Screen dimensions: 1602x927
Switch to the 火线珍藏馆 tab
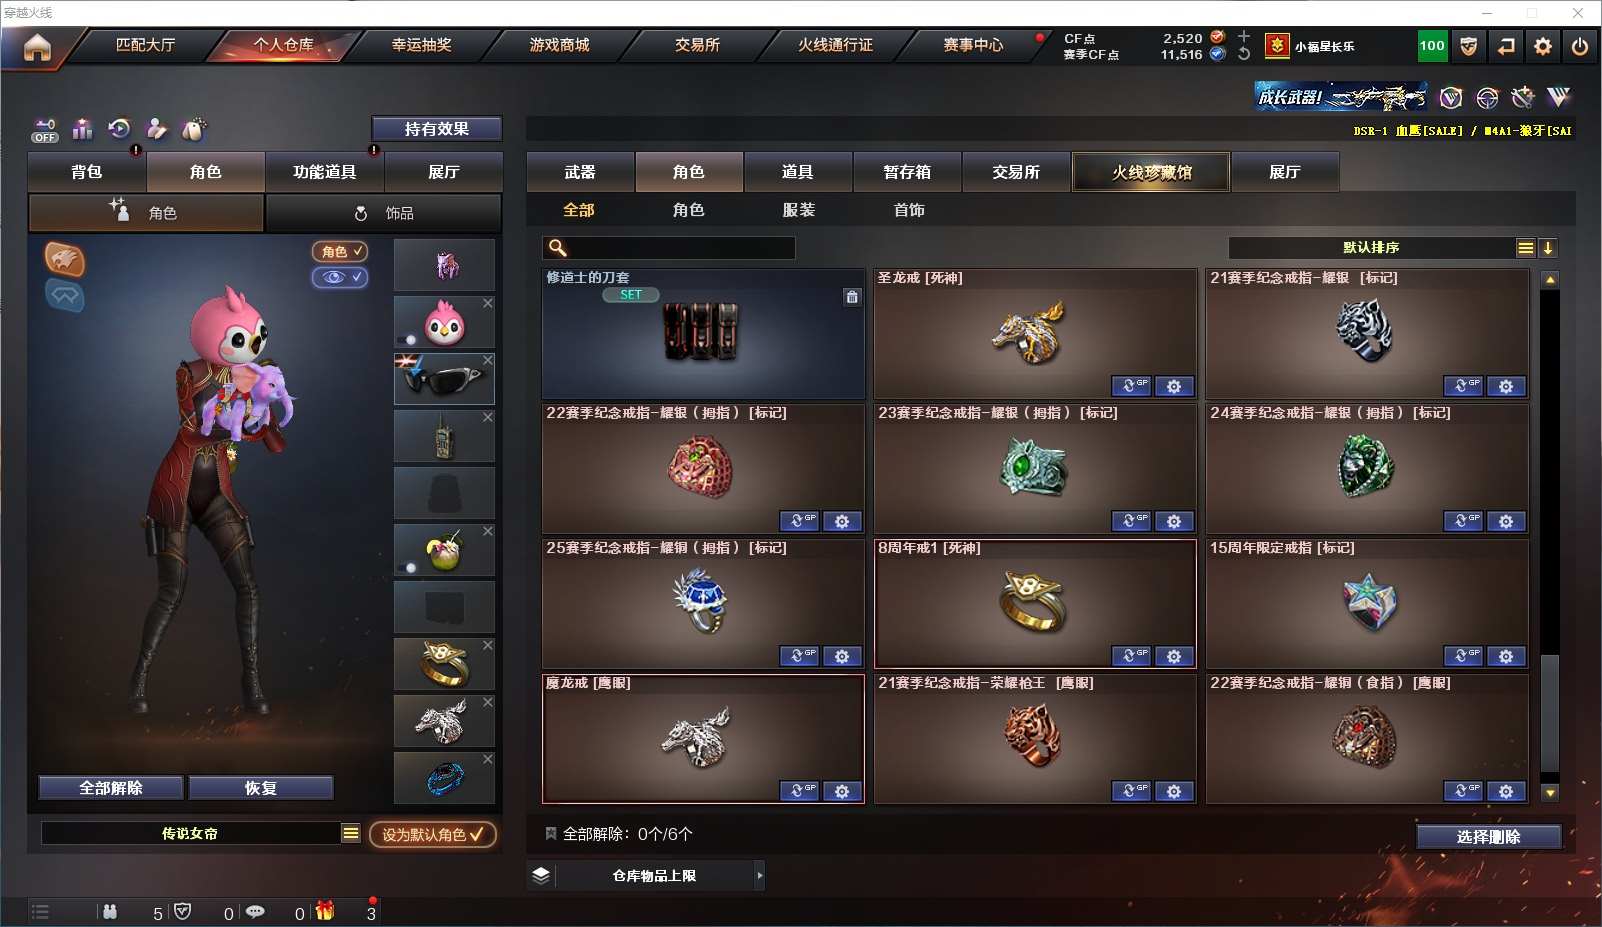1151,172
